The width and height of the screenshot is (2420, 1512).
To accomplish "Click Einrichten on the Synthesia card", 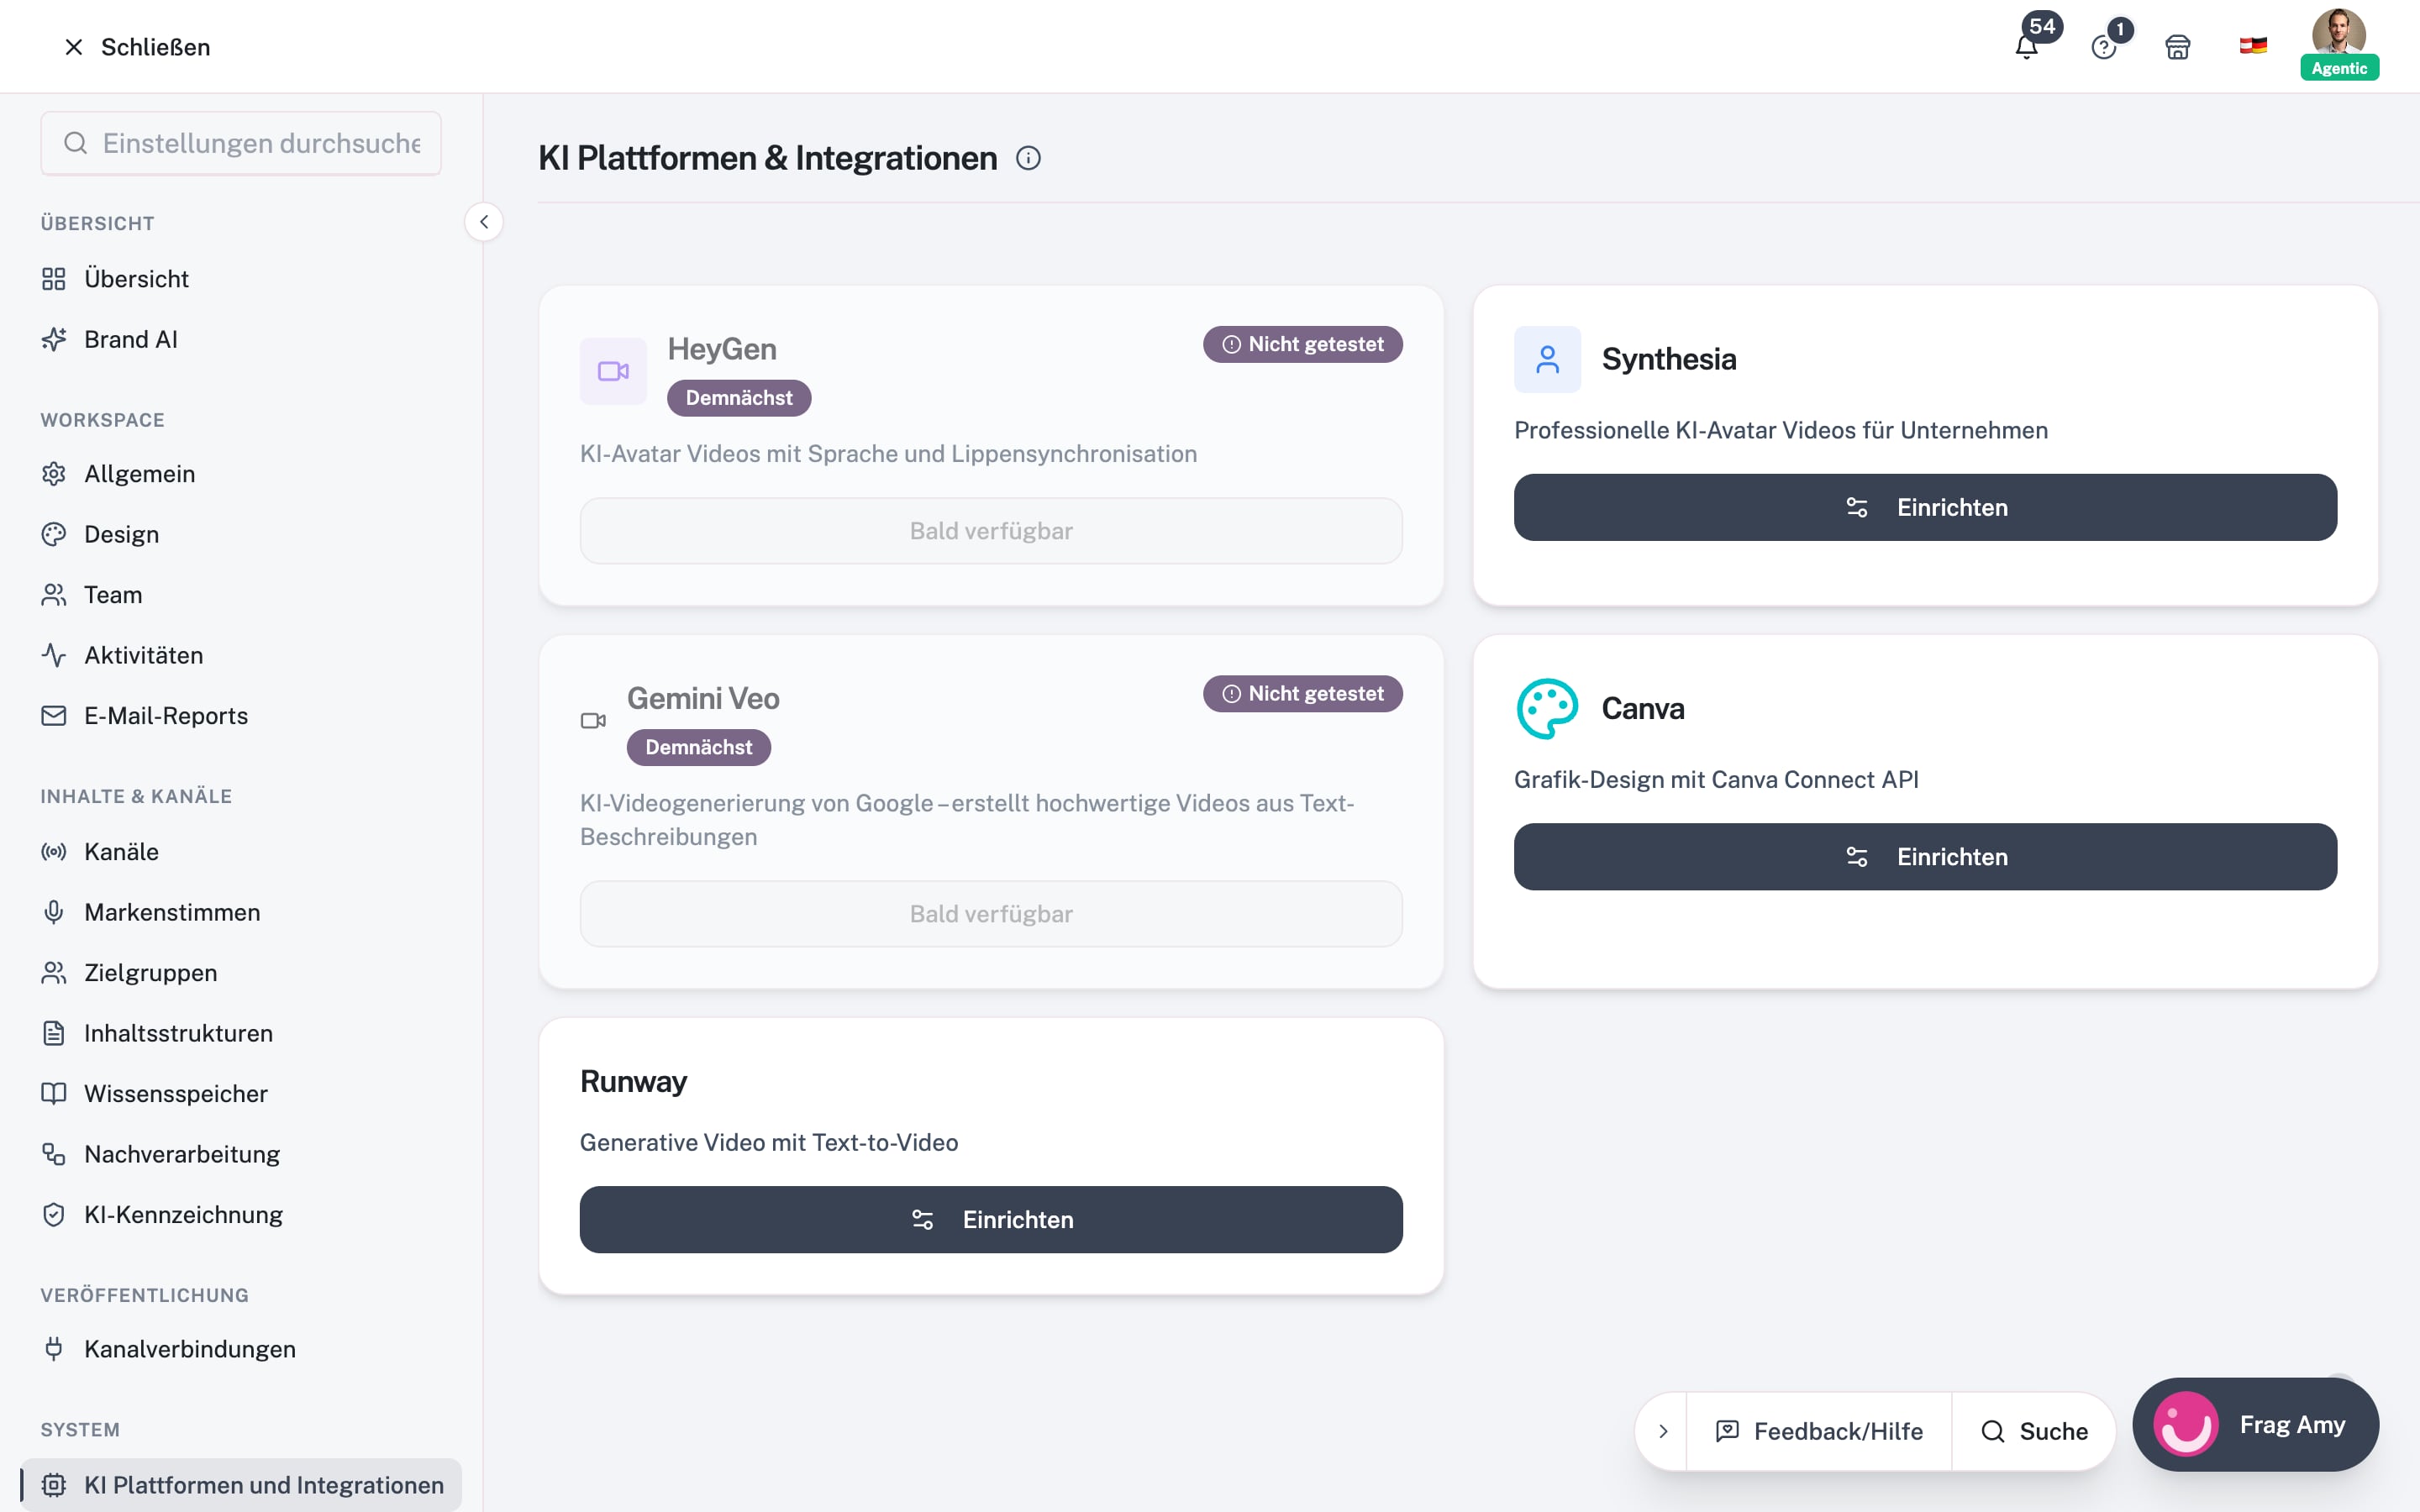I will 1925,507.
